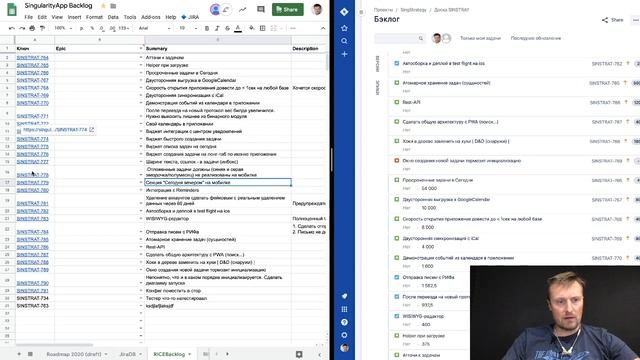Screen dimensions: 640x360
Task: Open the Borders tool in Sheets
Action: point(262,28)
